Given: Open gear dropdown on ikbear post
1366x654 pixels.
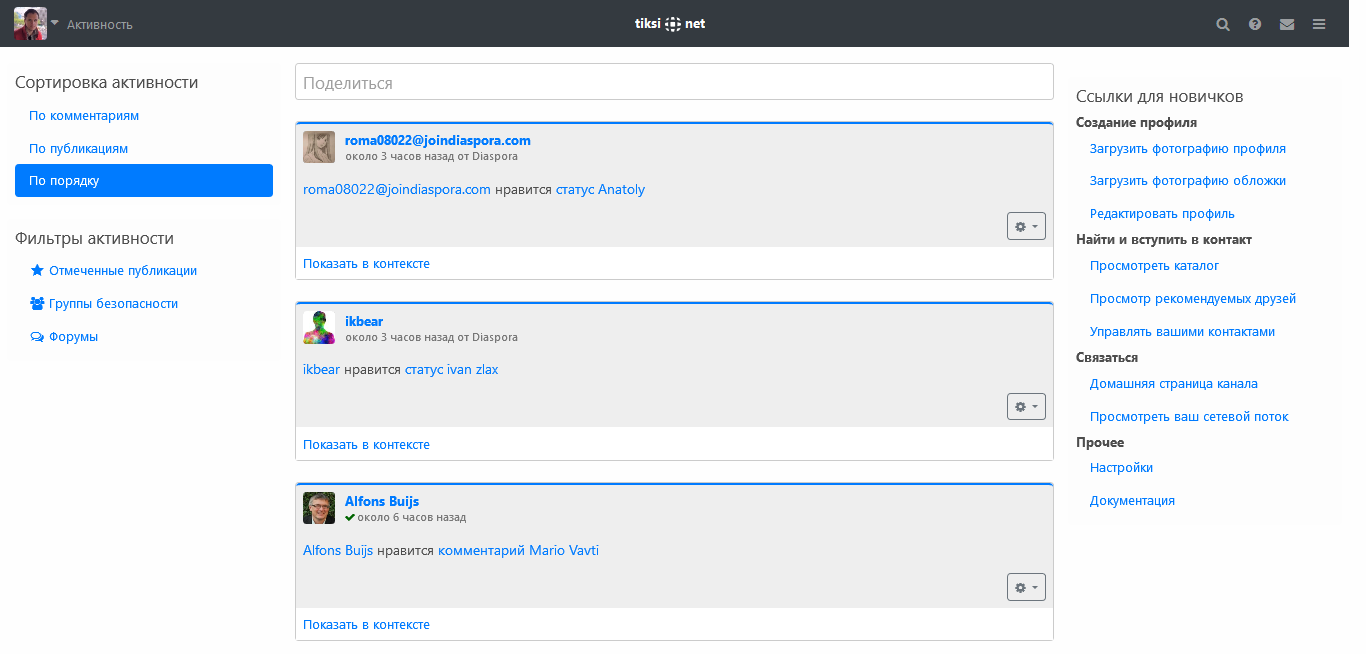Looking at the screenshot, I should pos(1026,407).
